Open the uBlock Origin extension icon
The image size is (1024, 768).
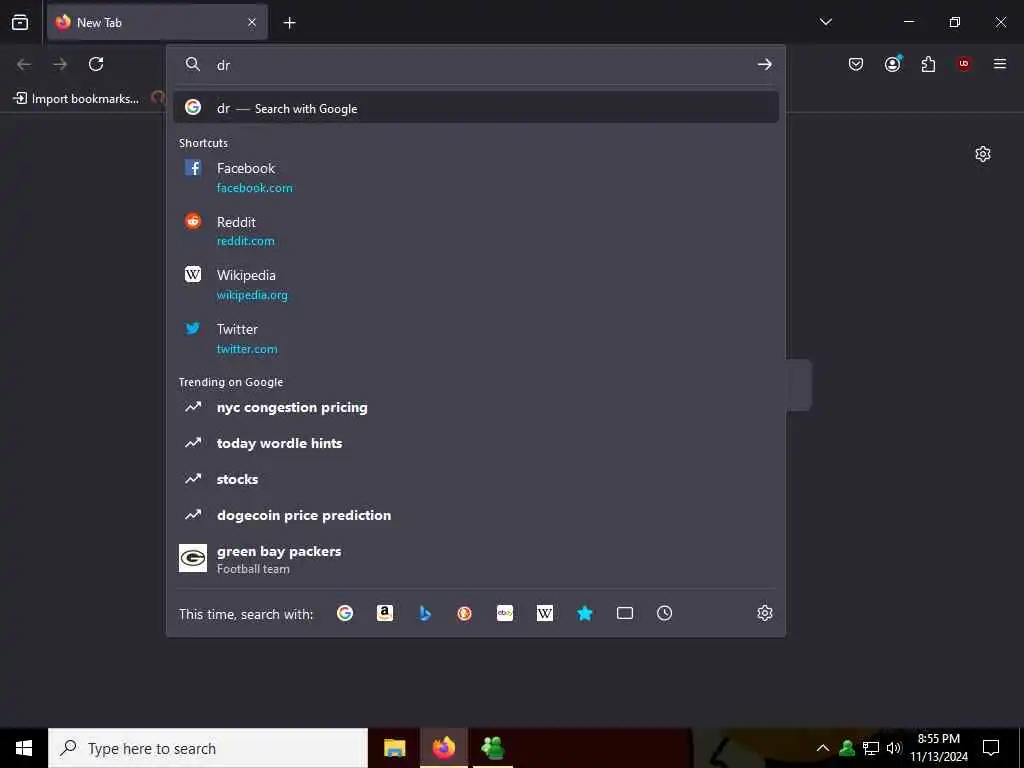tap(964, 64)
